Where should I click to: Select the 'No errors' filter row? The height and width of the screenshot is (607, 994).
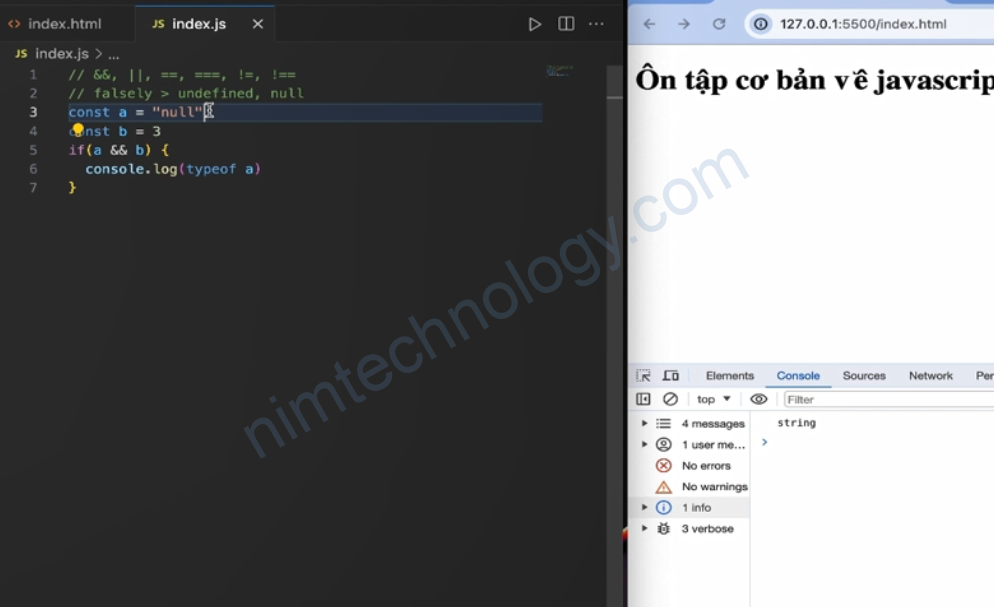pyautogui.click(x=705, y=466)
